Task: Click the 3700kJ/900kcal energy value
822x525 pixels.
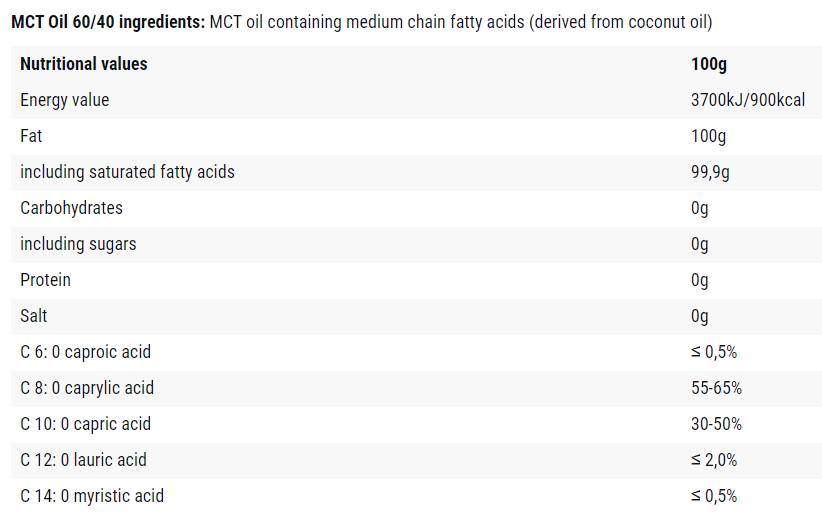Action: (747, 100)
